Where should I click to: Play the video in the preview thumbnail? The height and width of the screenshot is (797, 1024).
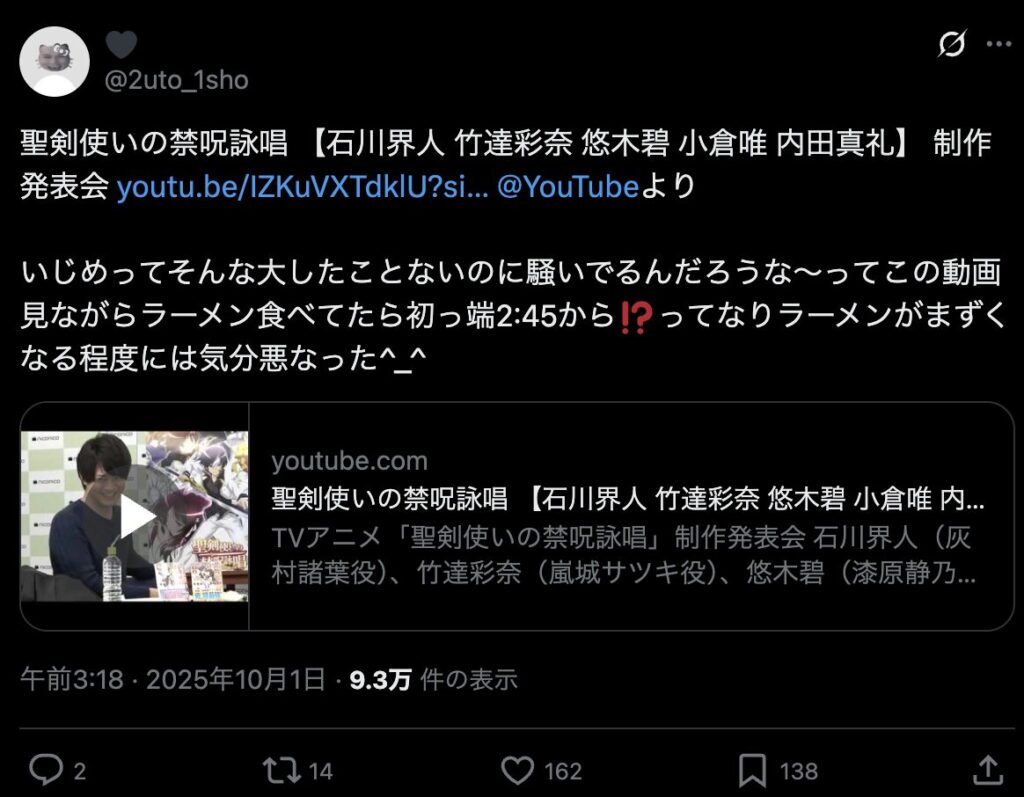pos(136,517)
